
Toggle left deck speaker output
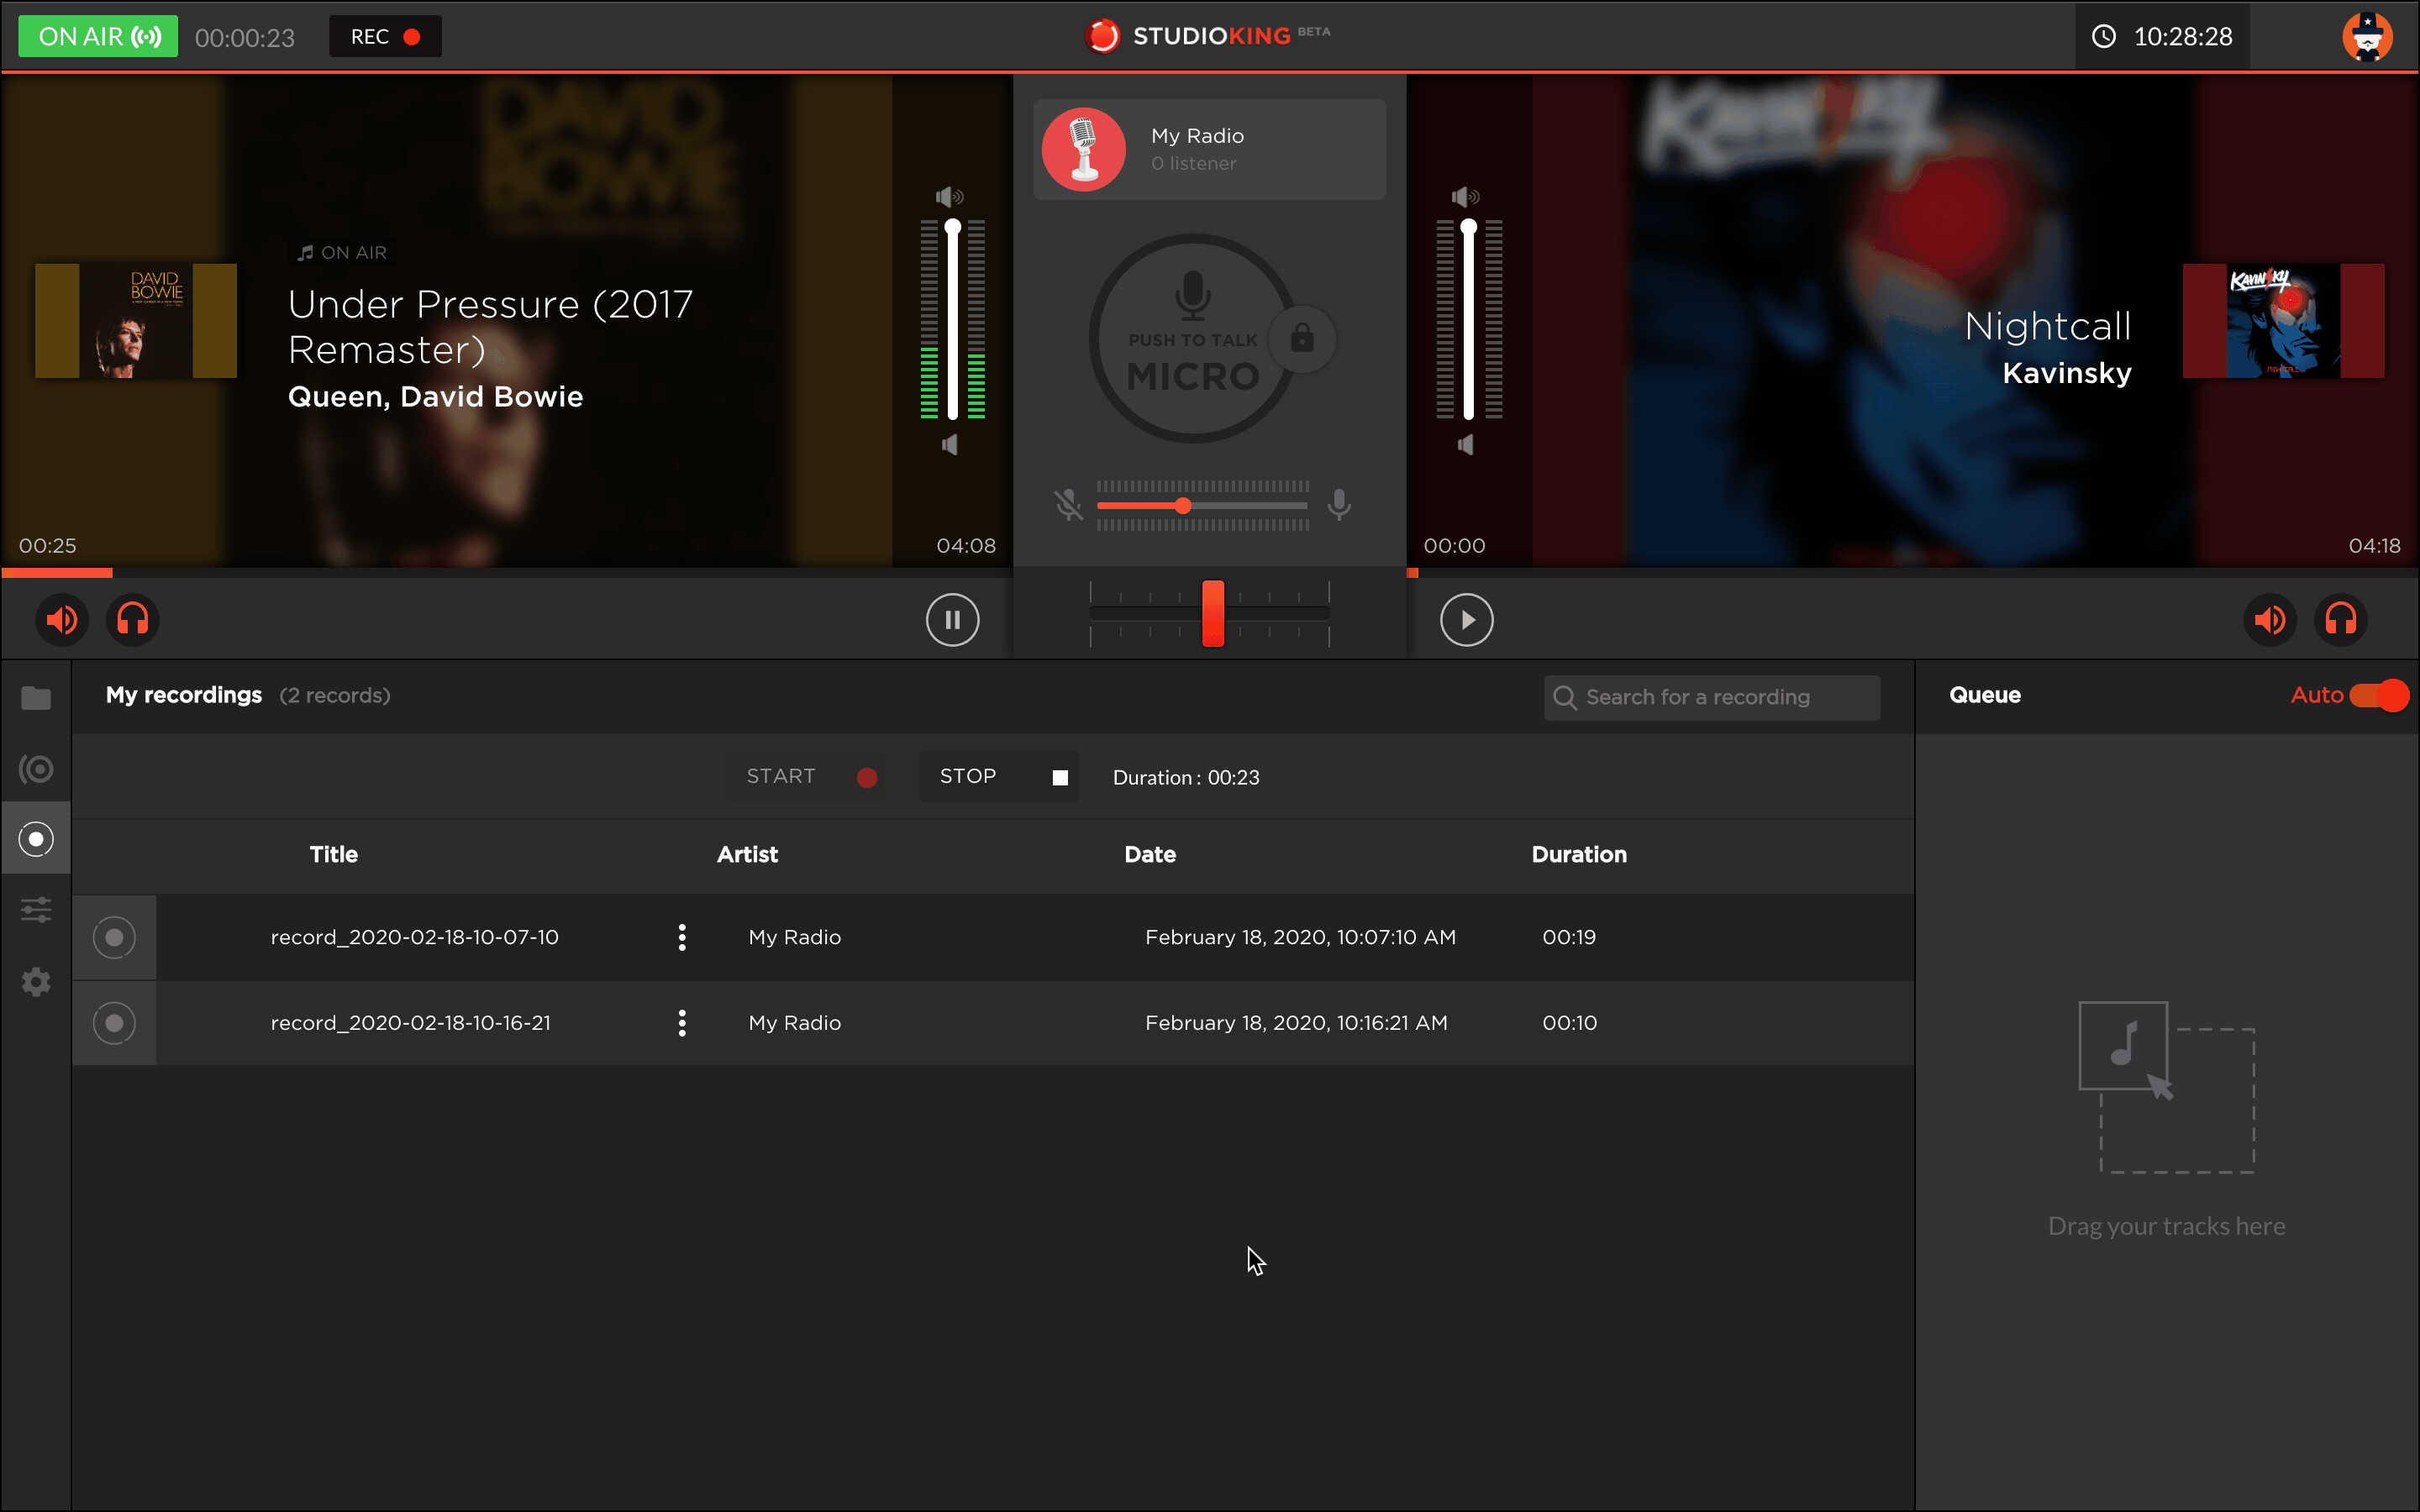pos(62,620)
